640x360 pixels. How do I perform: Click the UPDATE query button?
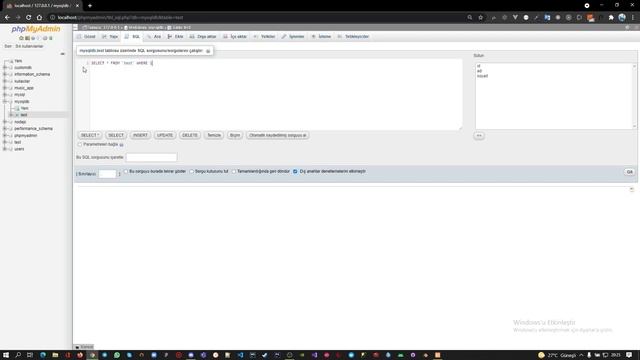pos(165,135)
